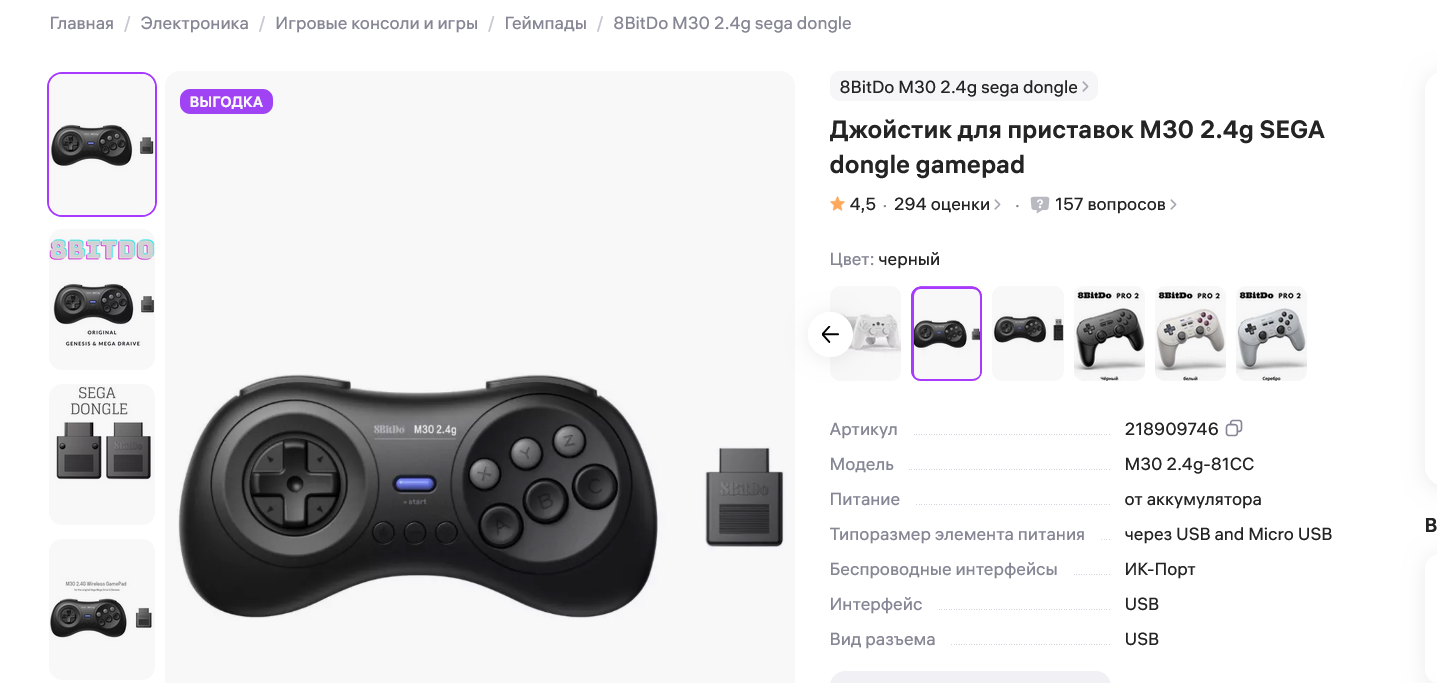This screenshot has width=1437, height=683.
Task: Open Электроника breadcrumb category
Action: click(x=194, y=23)
